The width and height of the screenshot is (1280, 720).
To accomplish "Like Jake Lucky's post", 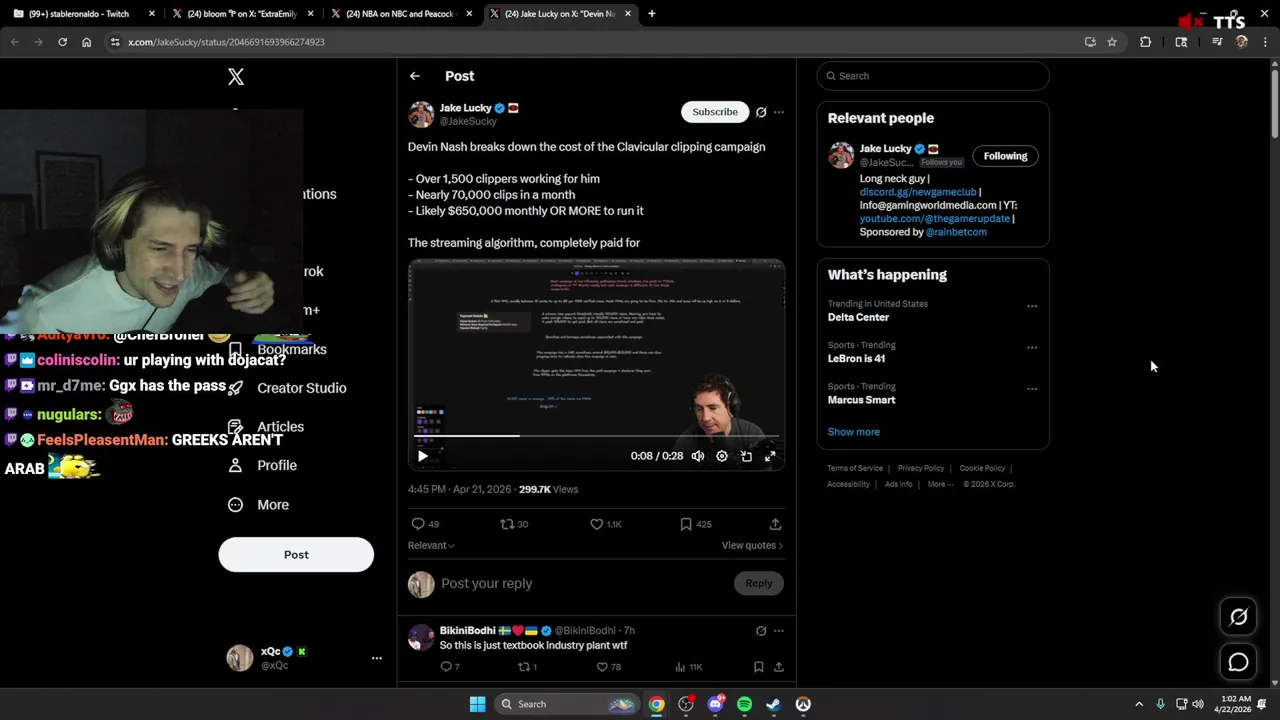I will (x=605, y=524).
